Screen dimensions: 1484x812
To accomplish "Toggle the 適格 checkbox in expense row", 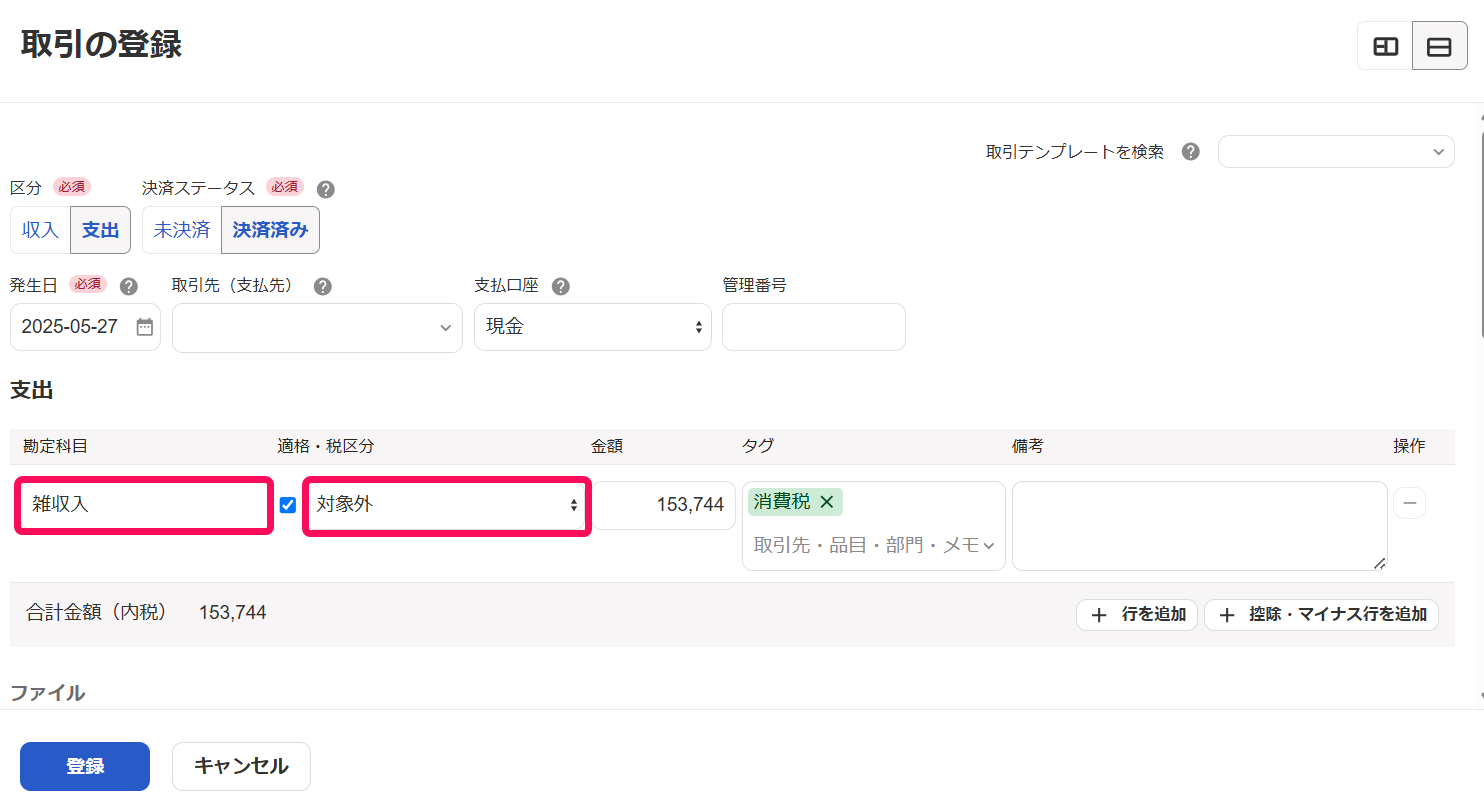I will click(288, 505).
